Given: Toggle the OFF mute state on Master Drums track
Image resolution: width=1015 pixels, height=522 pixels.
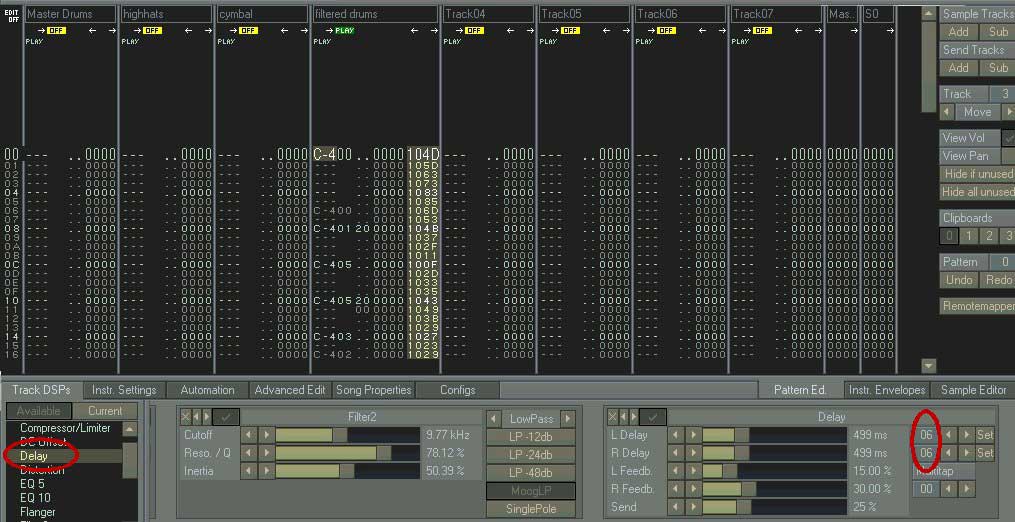Looking at the screenshot, I should click(x=55, y=30).
